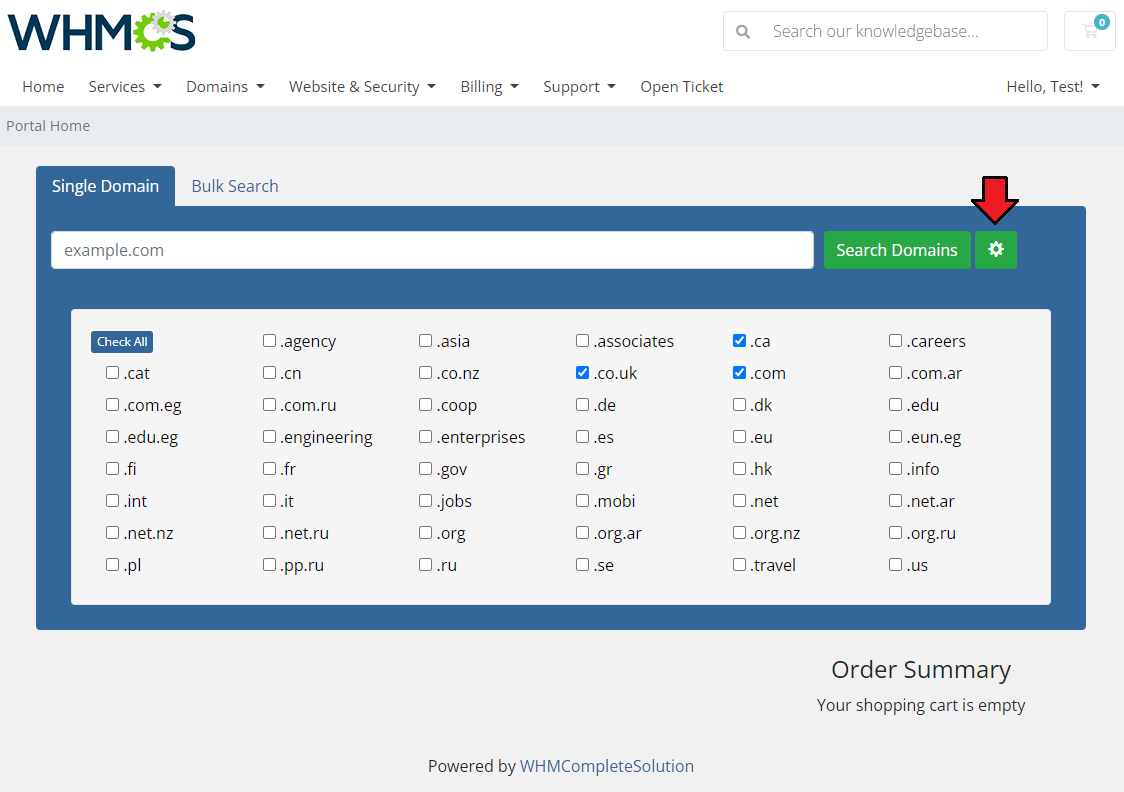Enable the .fi checkbox
1124x792 pixels.
[x=112, y=469]
